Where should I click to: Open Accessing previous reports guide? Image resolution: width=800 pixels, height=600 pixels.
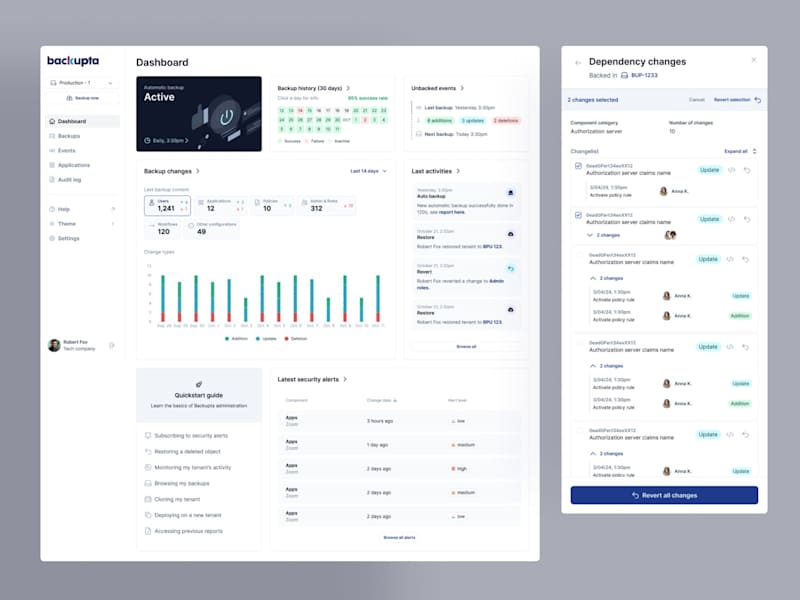184,531
